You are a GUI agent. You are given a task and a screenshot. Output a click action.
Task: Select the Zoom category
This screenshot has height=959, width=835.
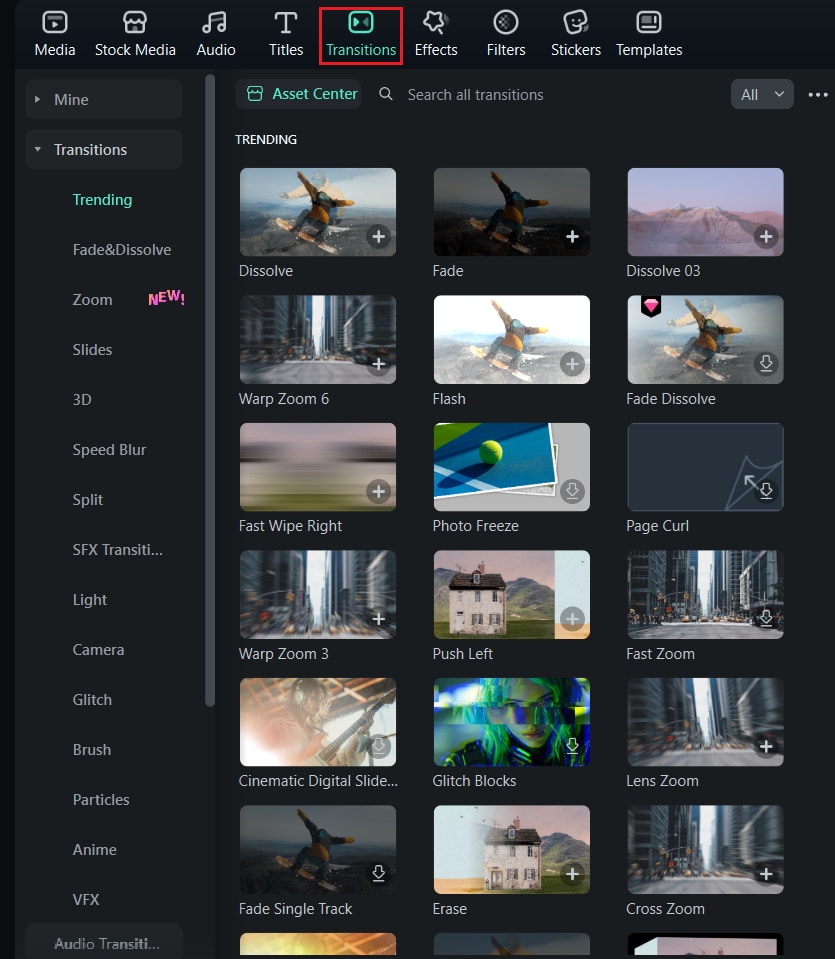click(x=92, y=300)
